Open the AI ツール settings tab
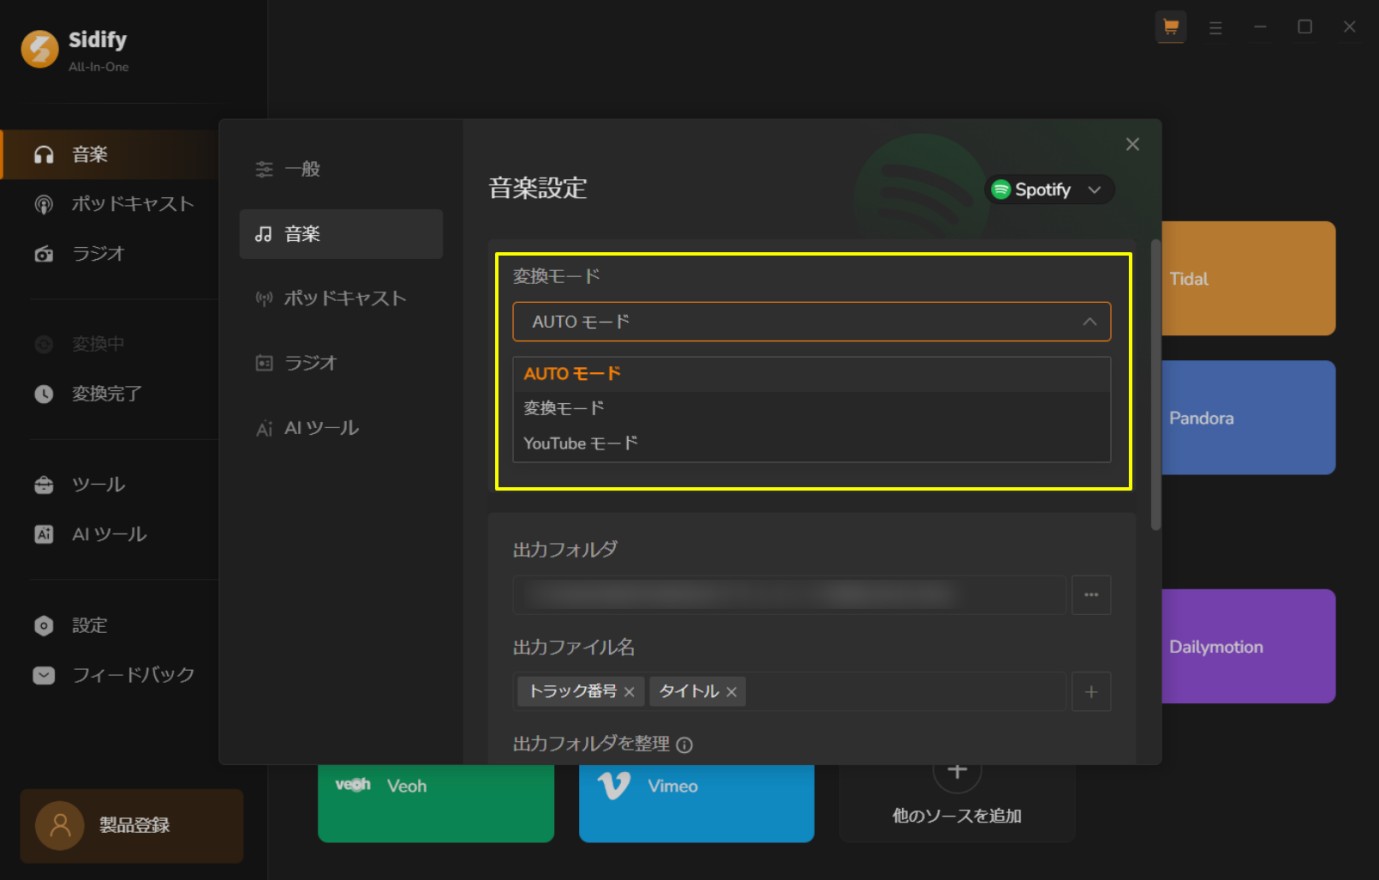This screenshot has width=1379, height=880. pyautogui.click(x=340, y=428)
